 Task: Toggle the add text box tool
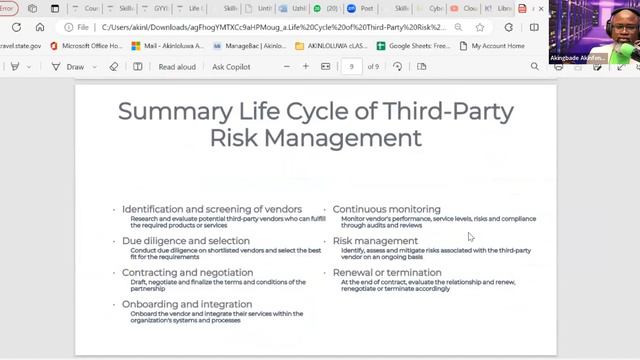tap(138, 67)
